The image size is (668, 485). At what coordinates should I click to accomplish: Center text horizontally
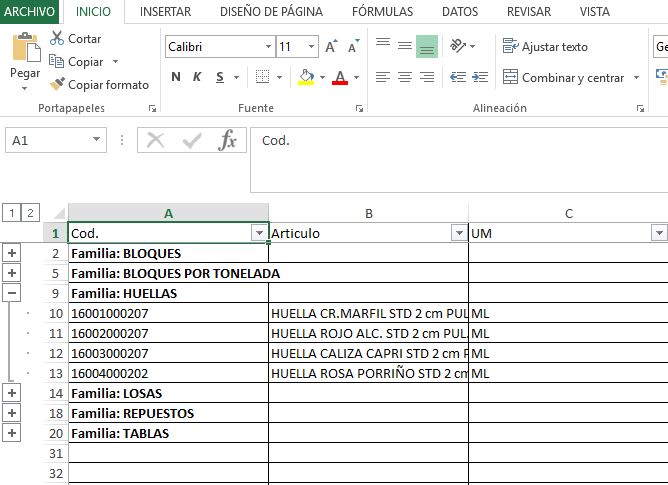pos(405,77)
